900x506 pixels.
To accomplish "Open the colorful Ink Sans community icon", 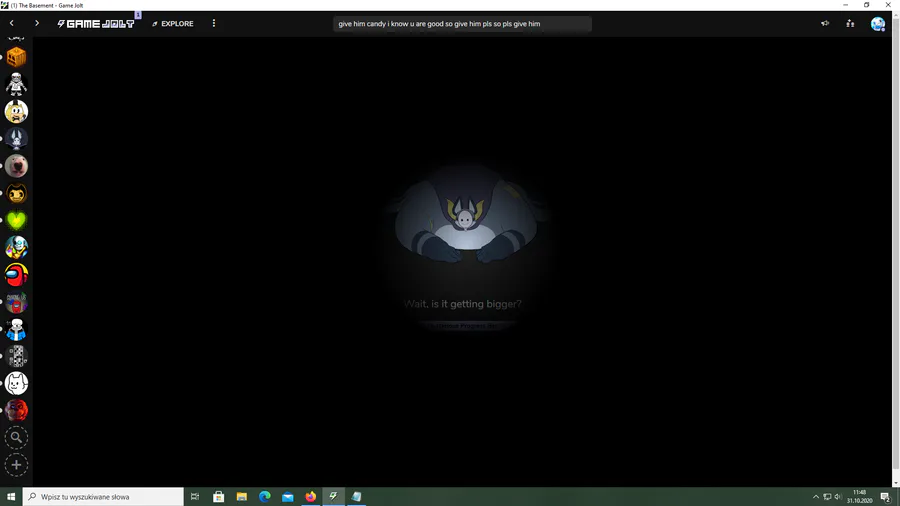I will (16, 247).
